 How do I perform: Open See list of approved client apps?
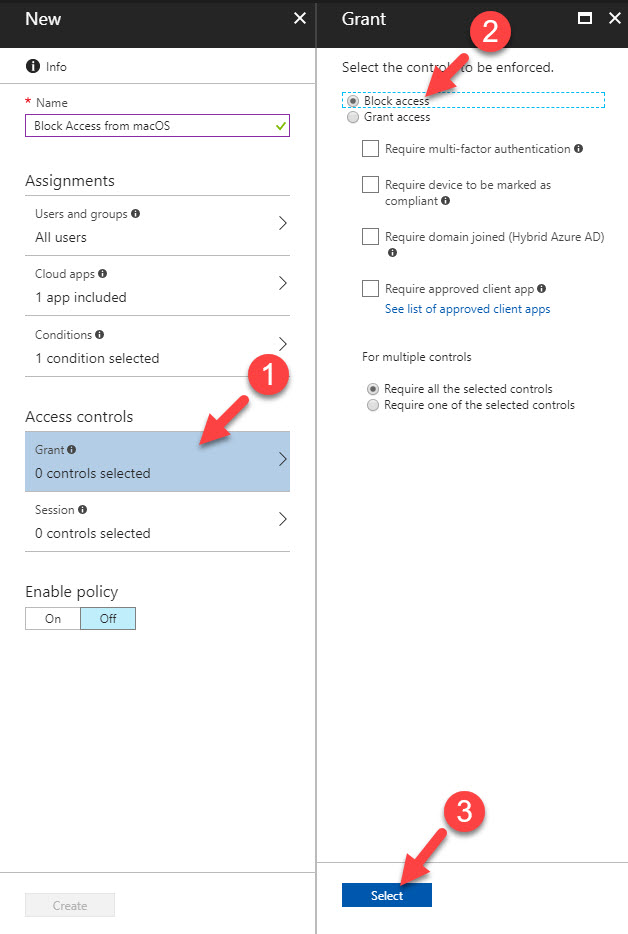click(467, 309)
